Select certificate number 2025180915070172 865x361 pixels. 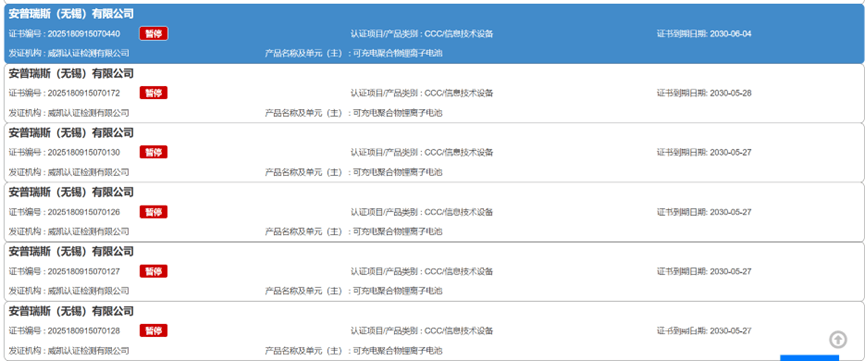84,93
